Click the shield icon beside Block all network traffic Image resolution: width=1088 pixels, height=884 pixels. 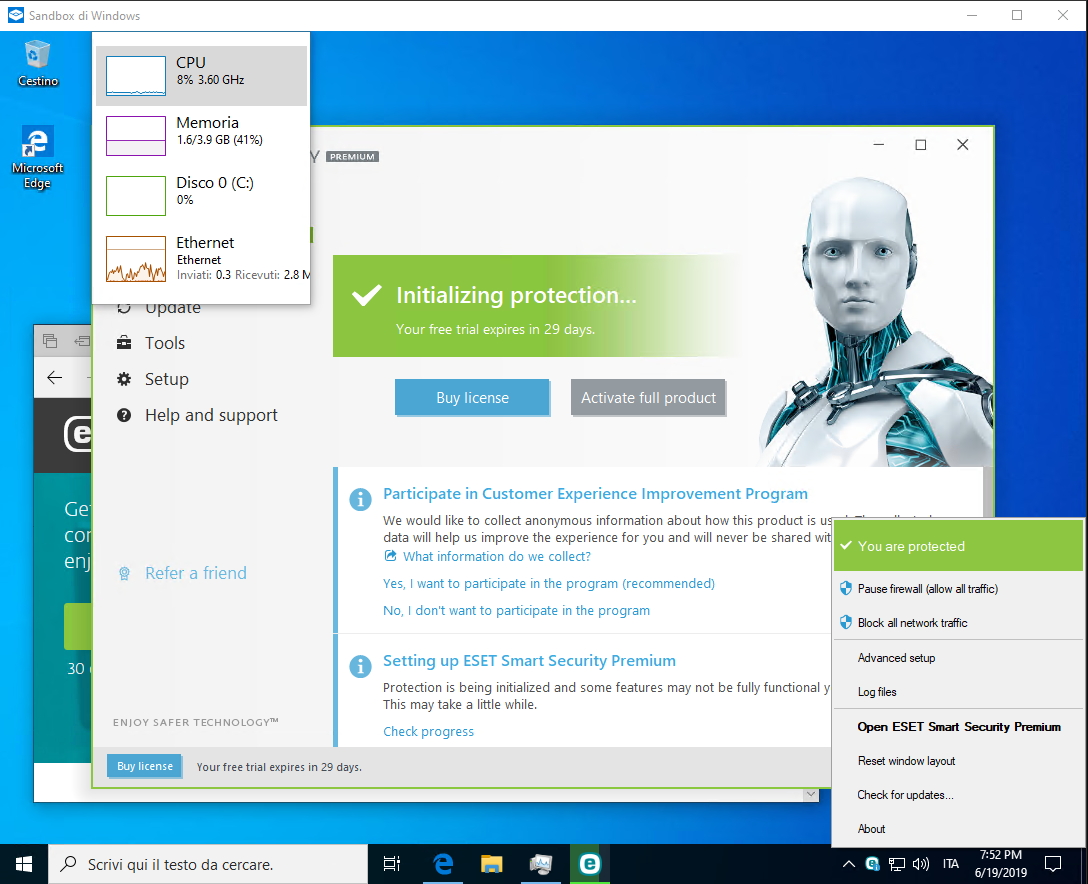click(x=845, y=622)
